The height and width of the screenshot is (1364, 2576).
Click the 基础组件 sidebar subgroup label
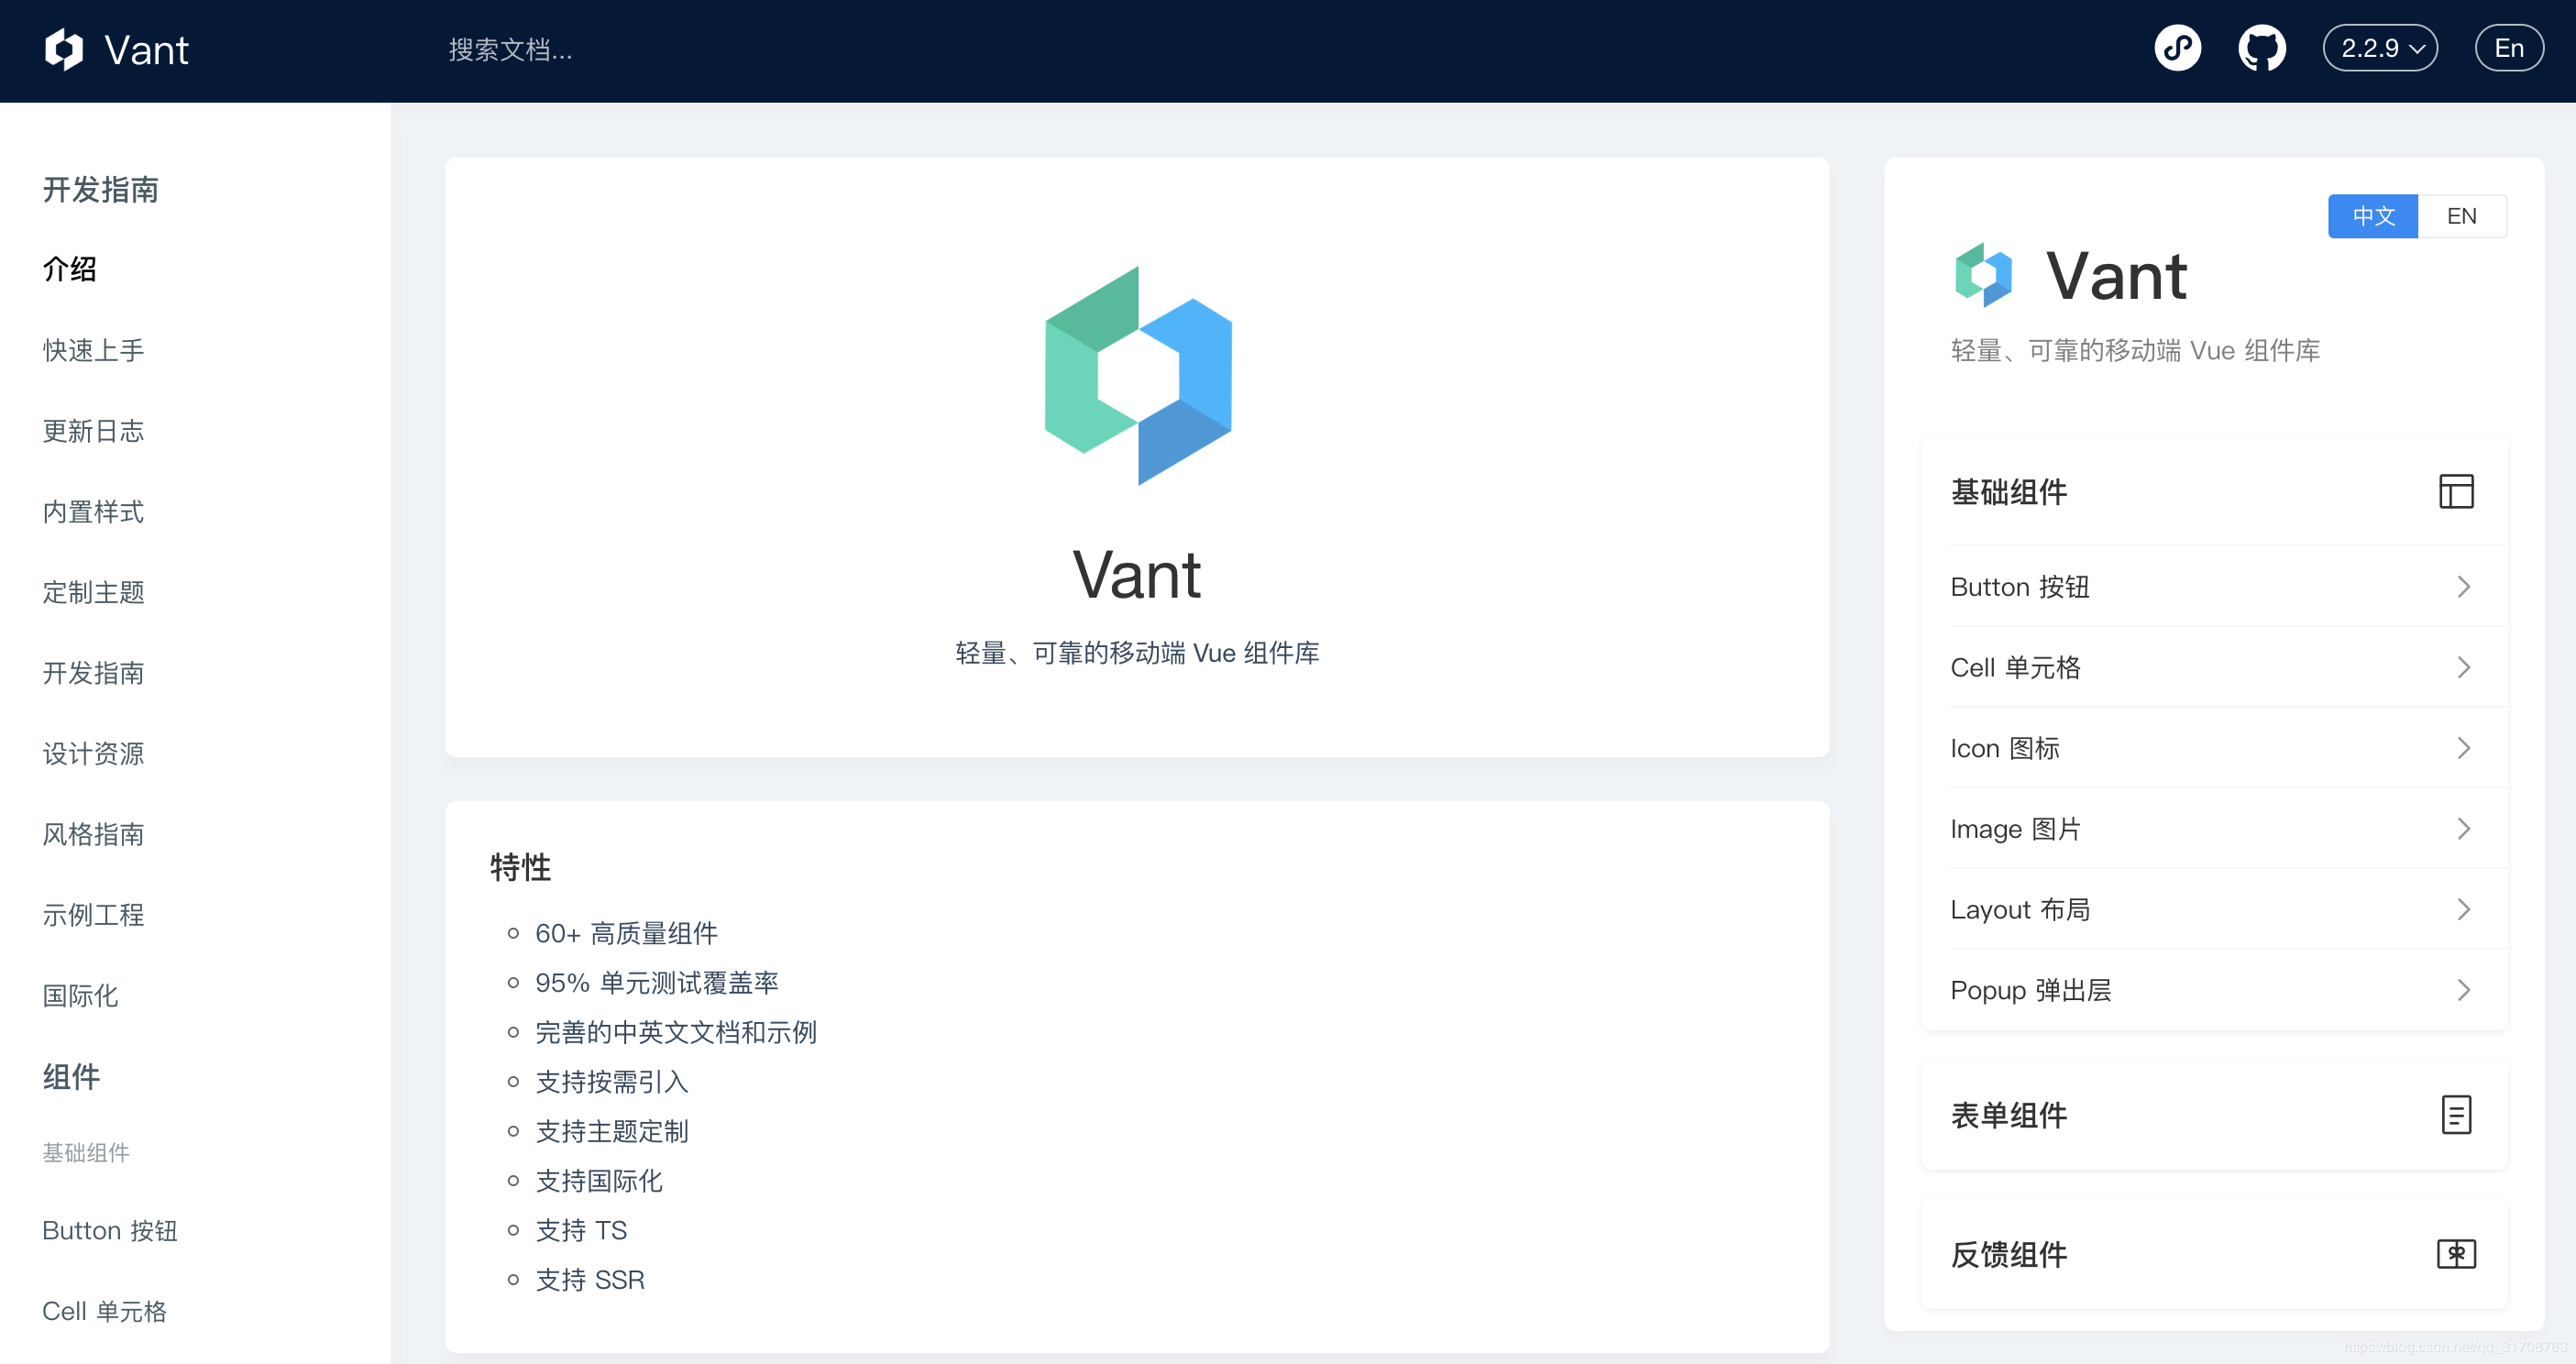86,1152
